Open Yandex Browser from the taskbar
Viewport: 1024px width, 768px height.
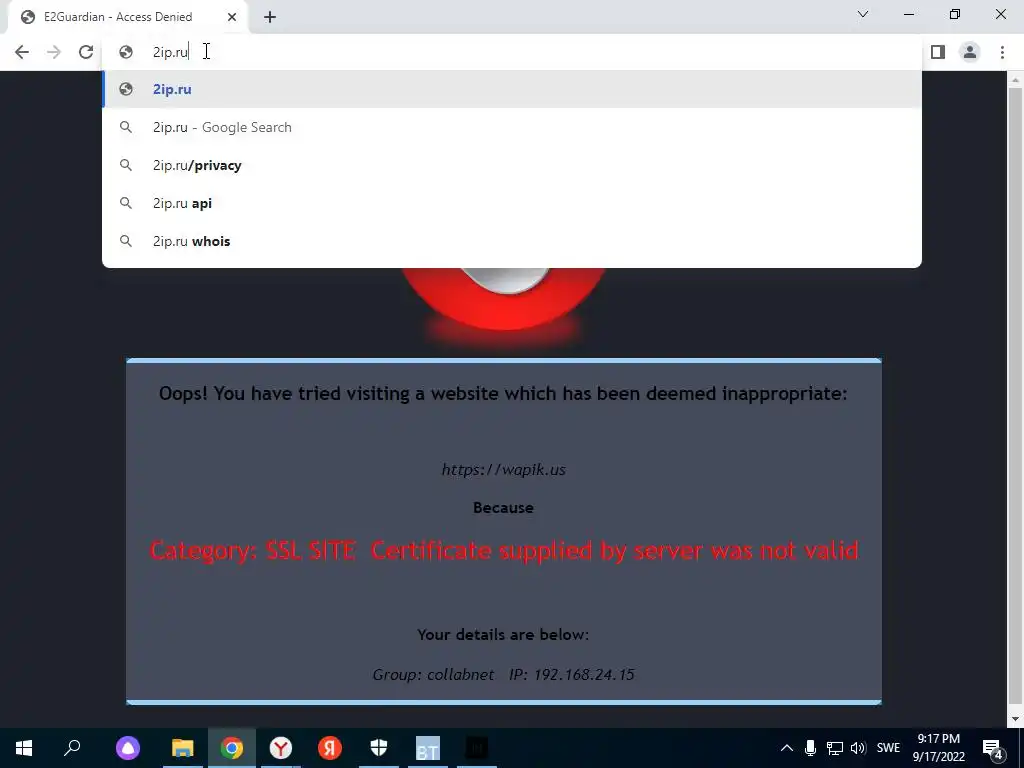click(x=281, y=748)
